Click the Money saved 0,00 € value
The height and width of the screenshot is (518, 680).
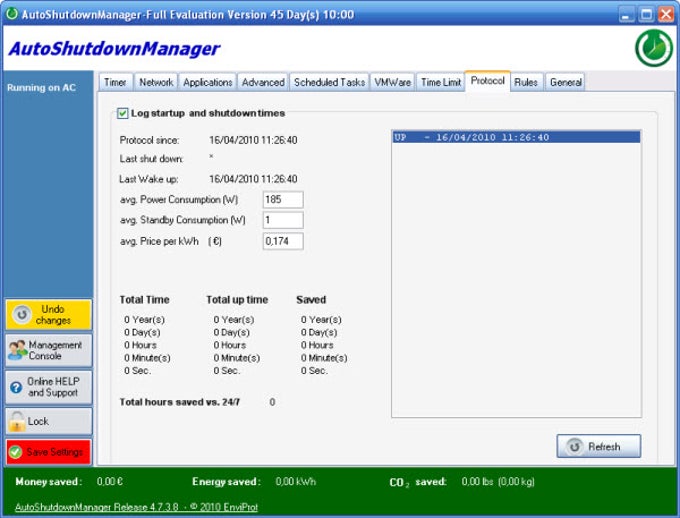coord(110,482)
